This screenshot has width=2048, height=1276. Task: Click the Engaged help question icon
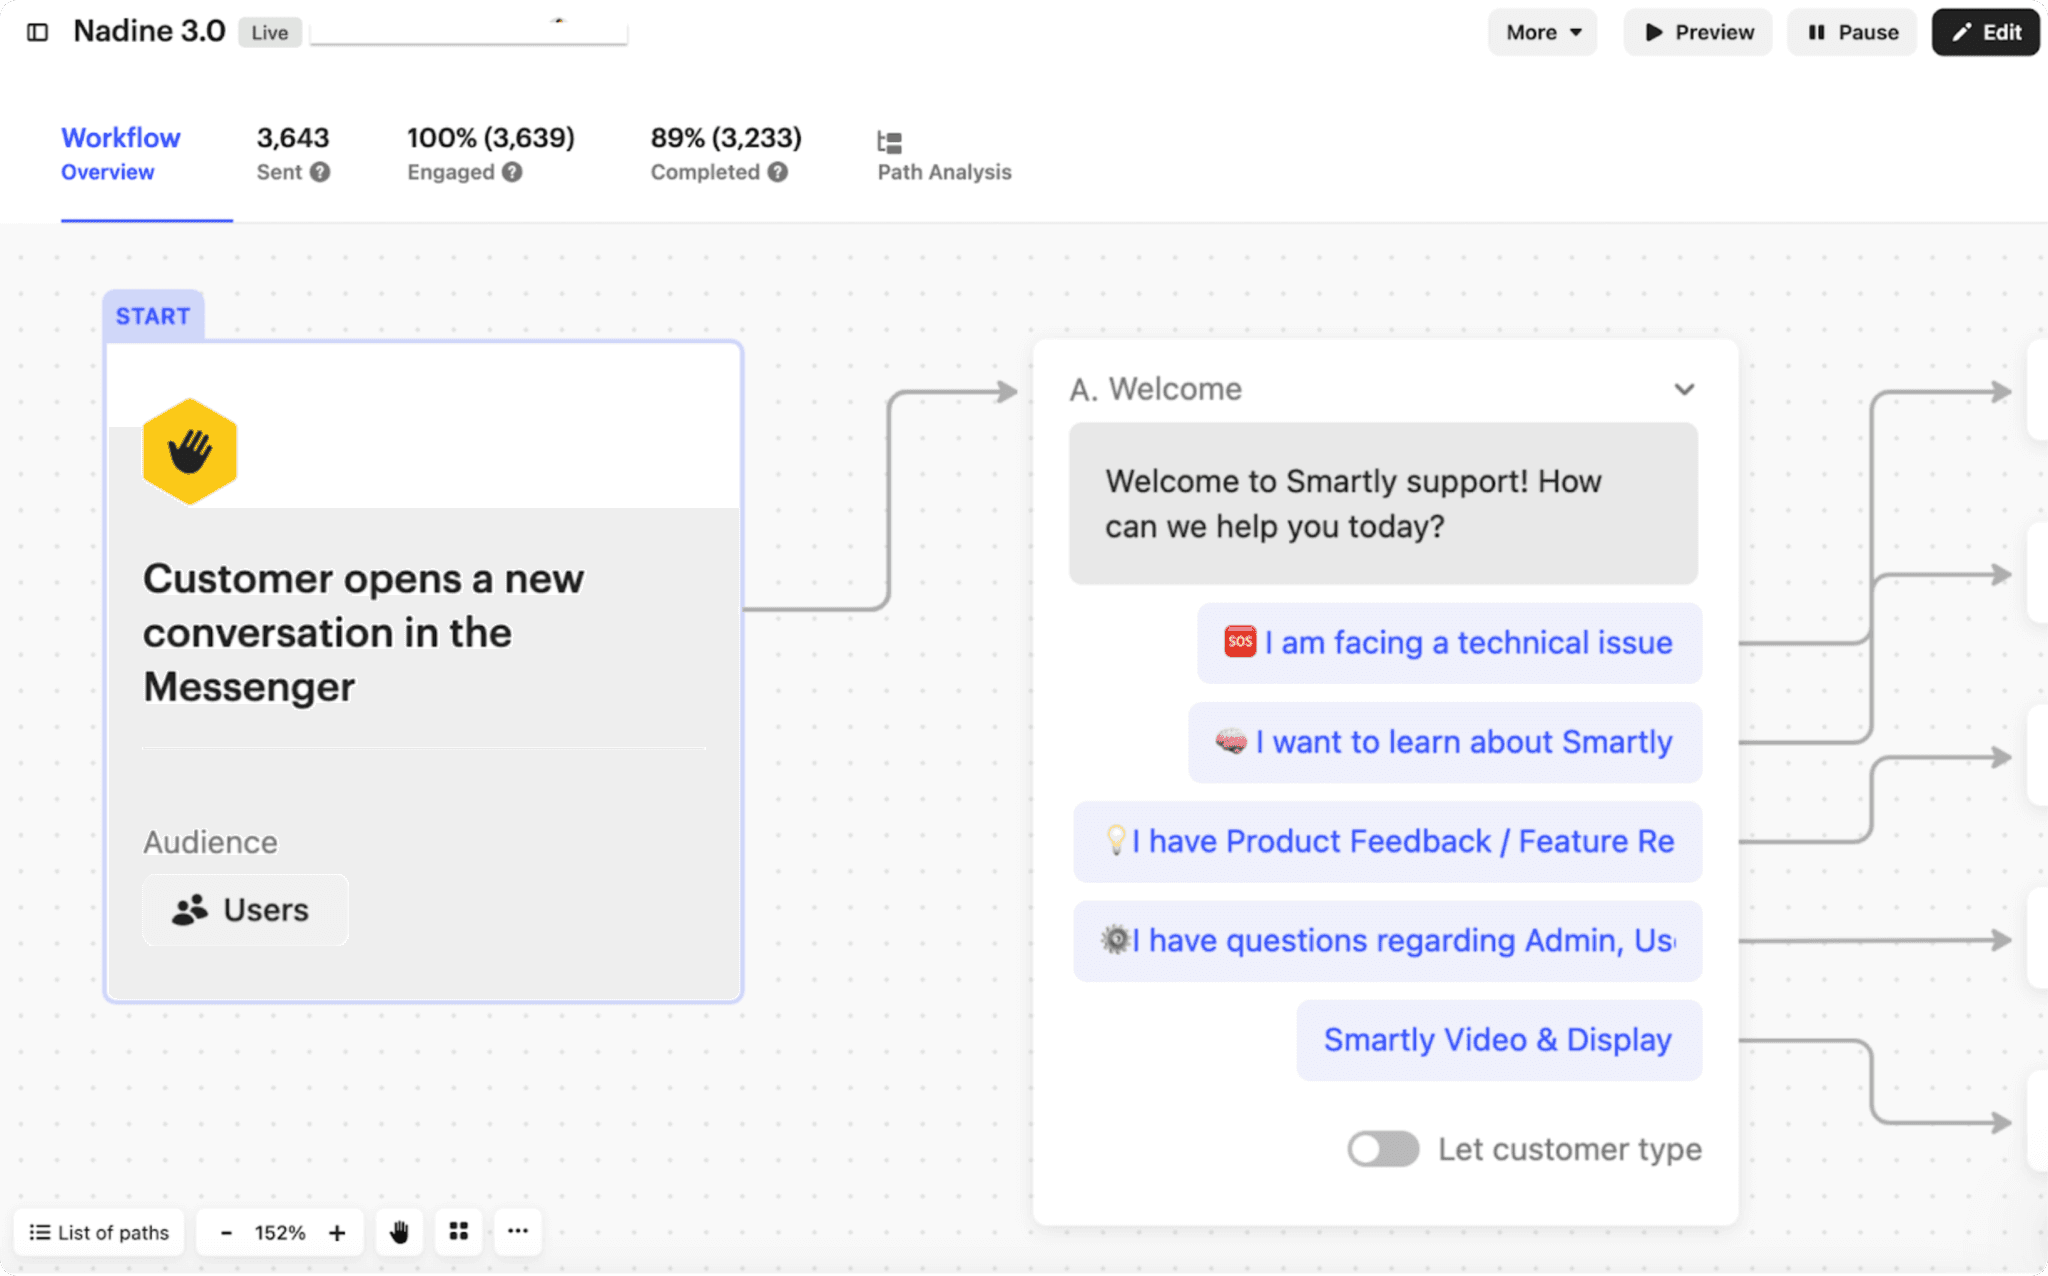512,172
